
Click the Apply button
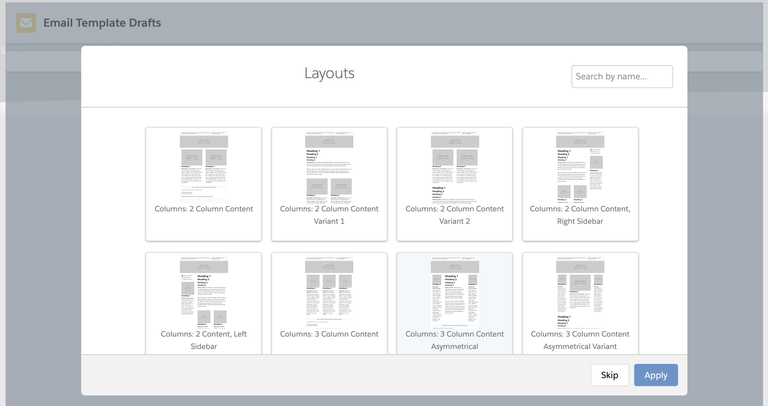click(x=655, y=375)
